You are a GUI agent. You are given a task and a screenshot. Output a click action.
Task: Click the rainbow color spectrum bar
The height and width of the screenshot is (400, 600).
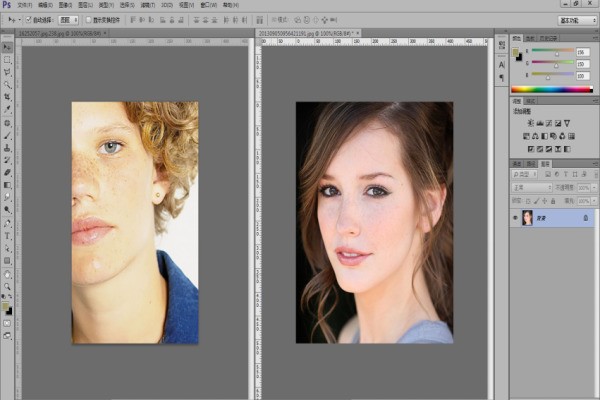pos(552,89)
